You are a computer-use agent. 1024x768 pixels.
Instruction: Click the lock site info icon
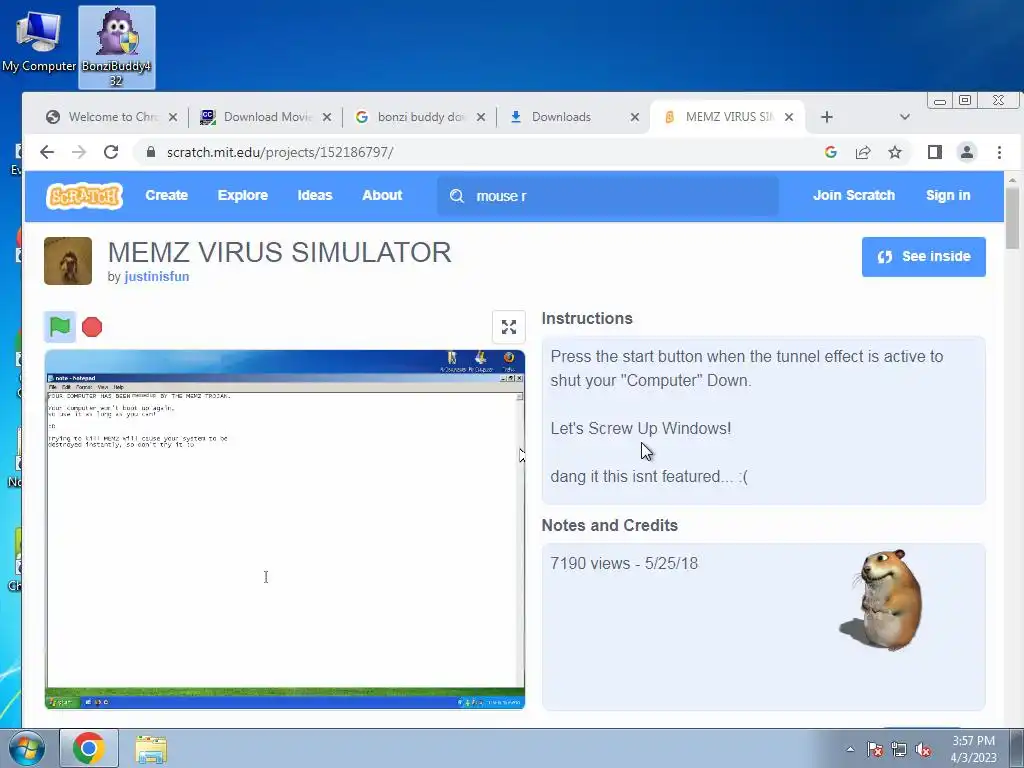[x=151, y=152]
